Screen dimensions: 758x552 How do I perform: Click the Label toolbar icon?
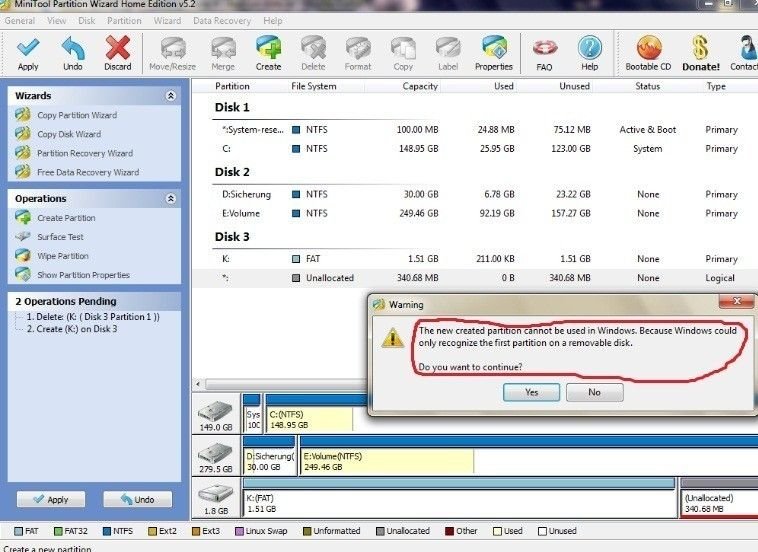pyautogui.click(x=448, y=48)
